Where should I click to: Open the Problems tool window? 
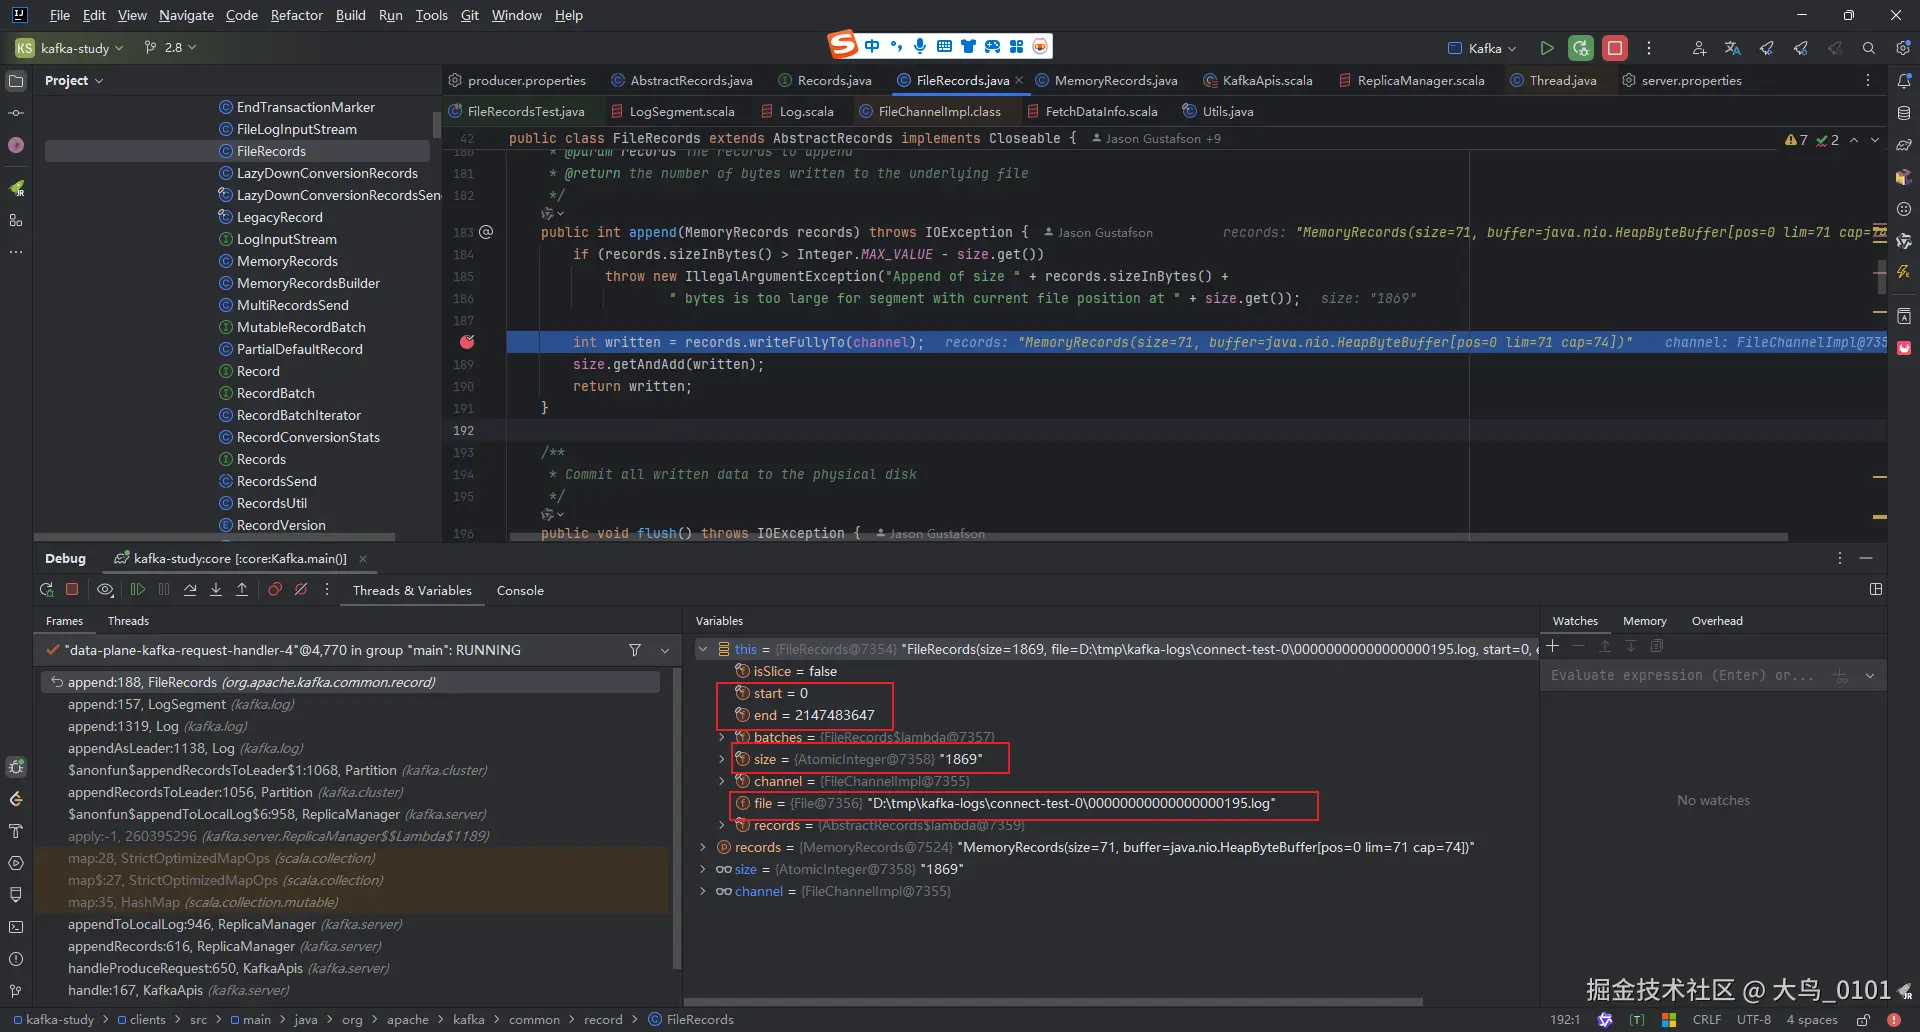pos(16,959)
